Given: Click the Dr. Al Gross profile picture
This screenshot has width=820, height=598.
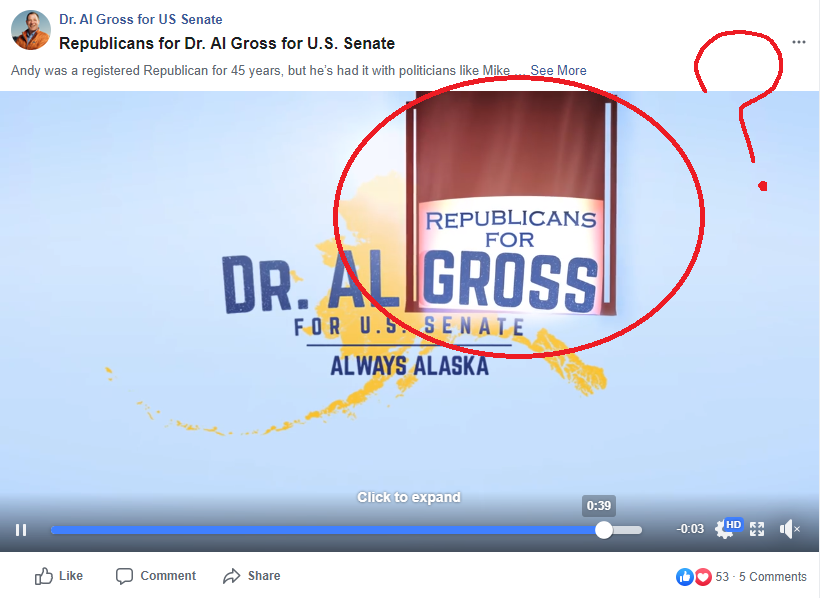Looking at the screenshot, I should click(x=31, y=30).
